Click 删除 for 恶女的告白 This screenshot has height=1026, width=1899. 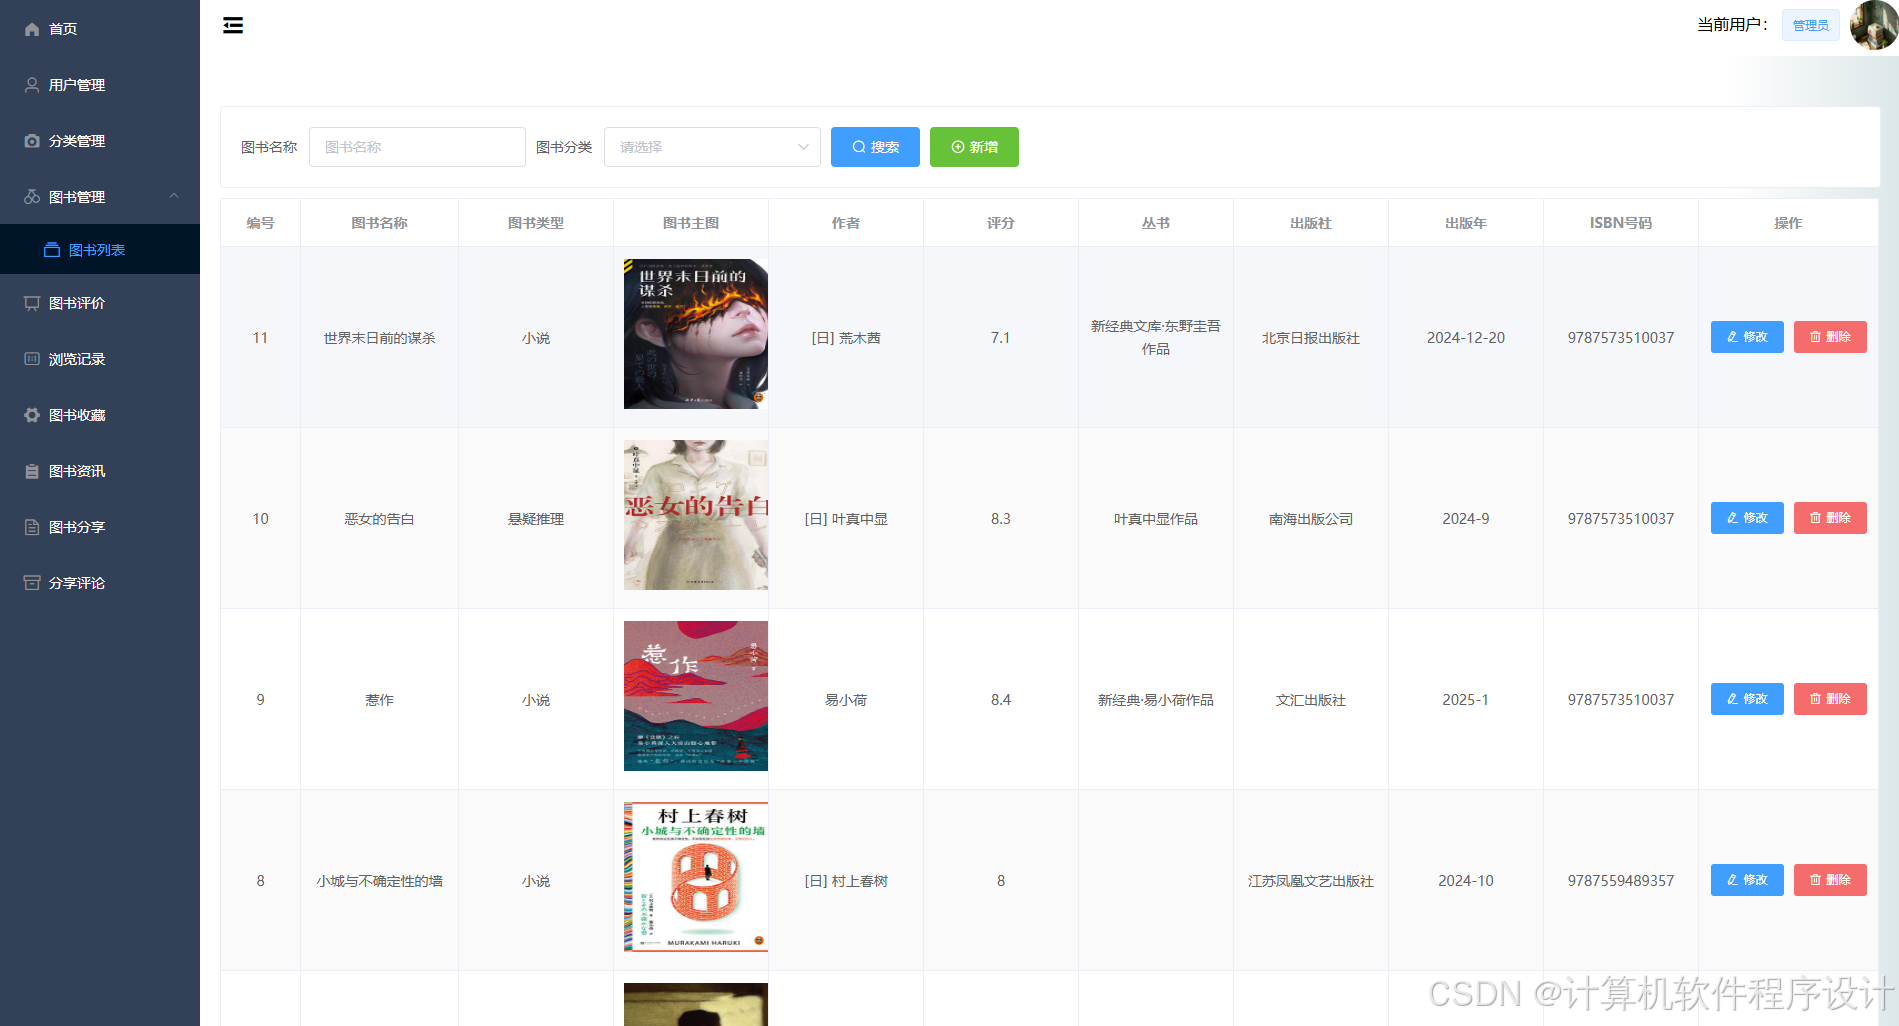point(1830,518)
